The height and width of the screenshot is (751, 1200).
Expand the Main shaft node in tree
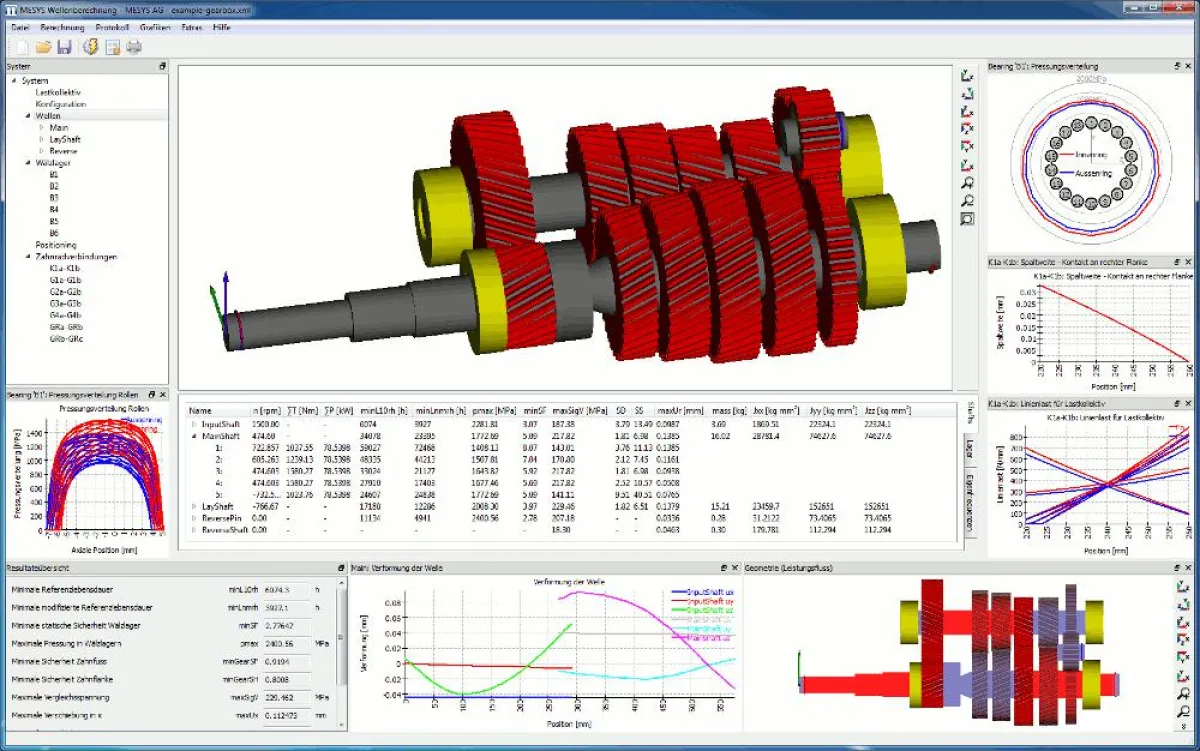click(x=41, y=128)
